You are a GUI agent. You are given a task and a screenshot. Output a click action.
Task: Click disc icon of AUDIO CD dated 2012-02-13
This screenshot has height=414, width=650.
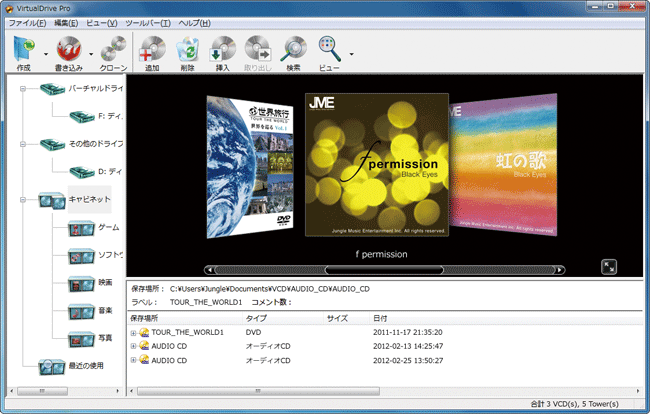pyautogui.click(x=144, y=346)
